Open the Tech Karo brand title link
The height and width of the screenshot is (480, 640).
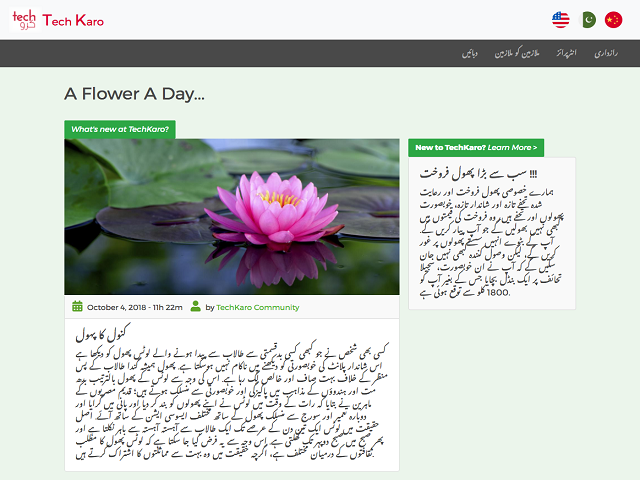pyautogui.click(x=73, y=20)
